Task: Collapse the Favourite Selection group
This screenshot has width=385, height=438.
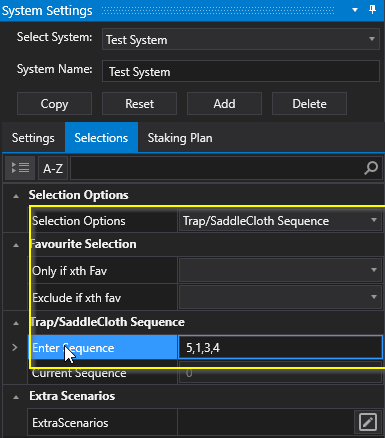Action: tap(16, 245)
